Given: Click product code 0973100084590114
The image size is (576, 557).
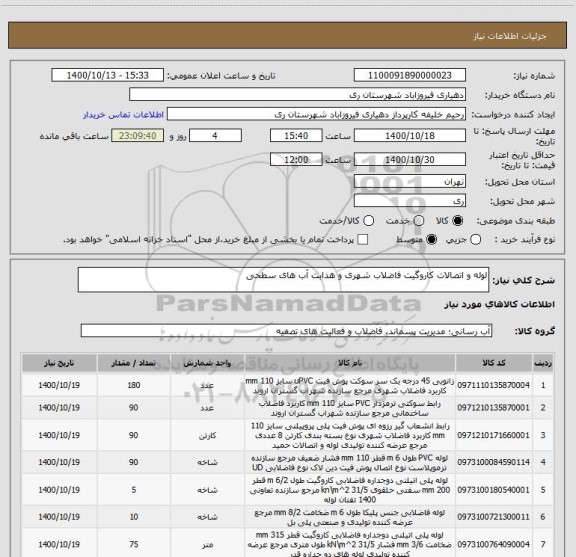Looking at the screenshot, I should (x=493, y=462).
